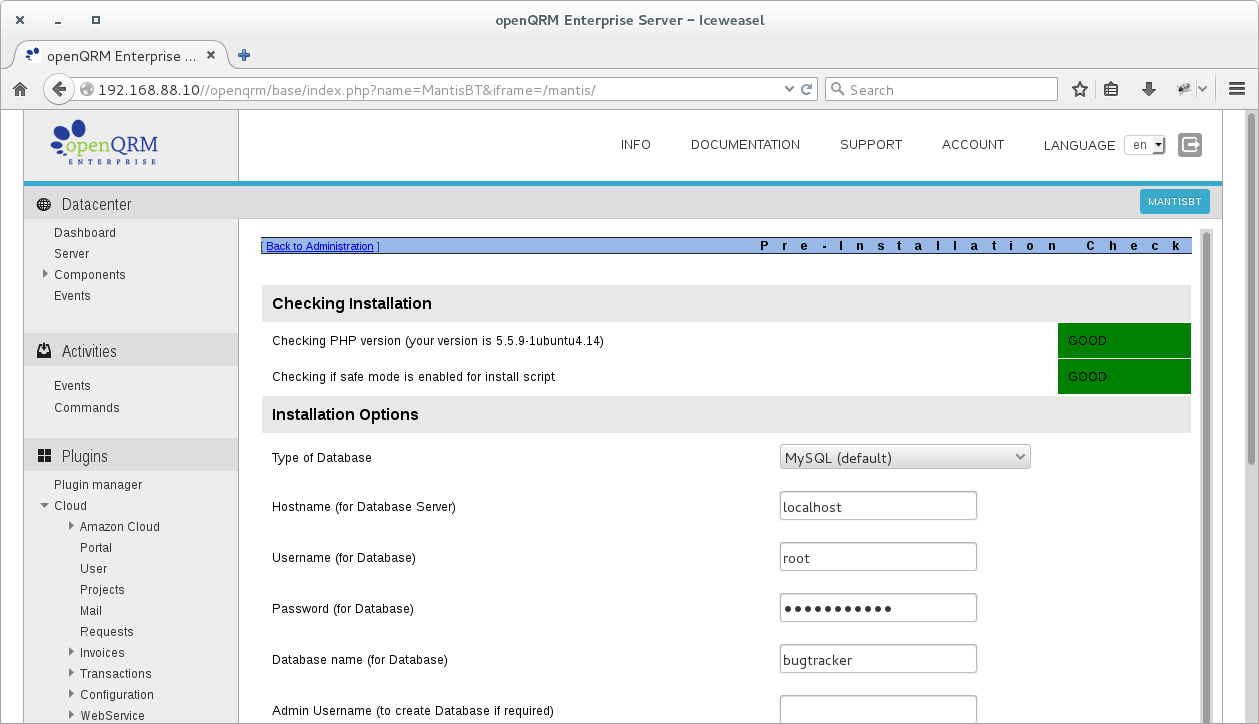Image resolution: width=1259 pixels, height=724 pixels.
Task: Click the GOOD status for safe mode check
Action: 1124,376
